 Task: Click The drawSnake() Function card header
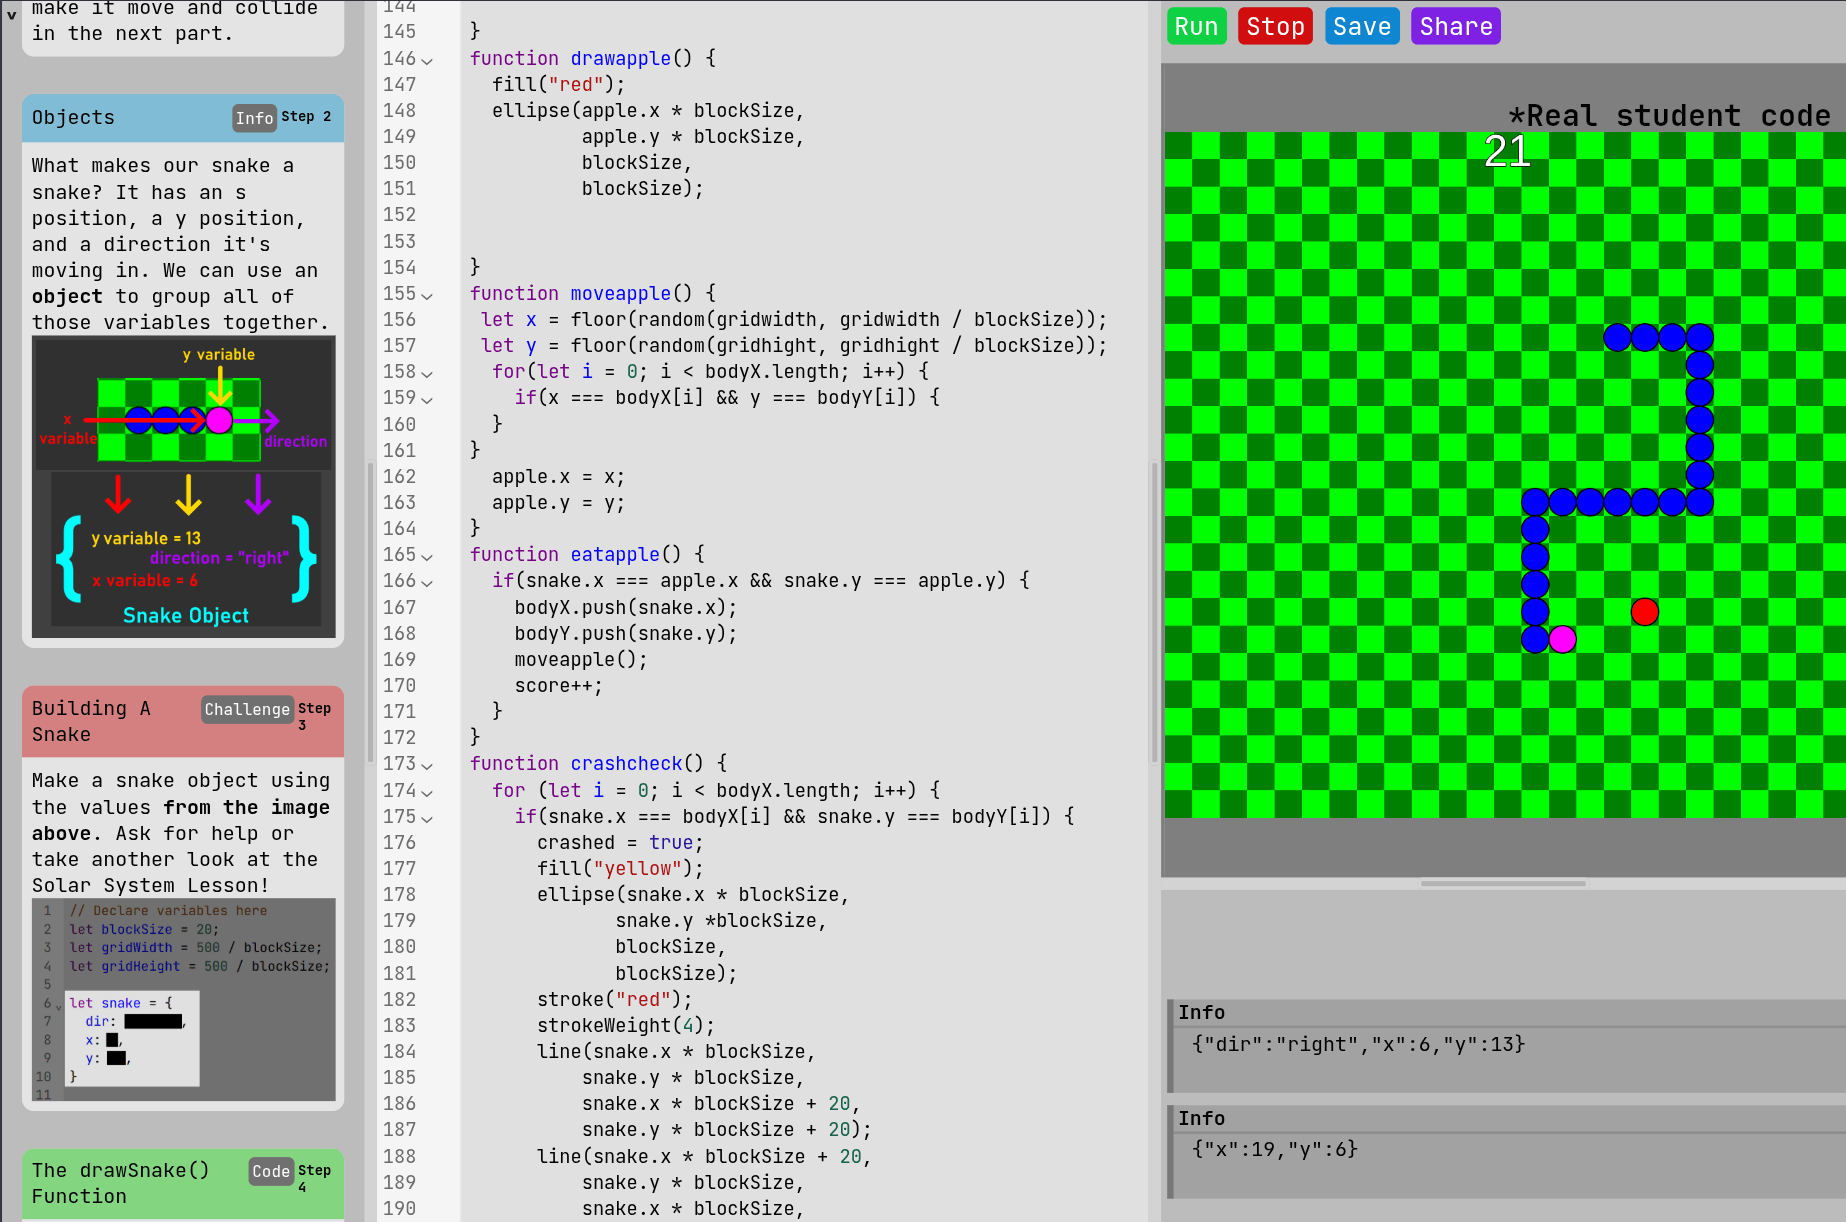(x=183, y=1183)
